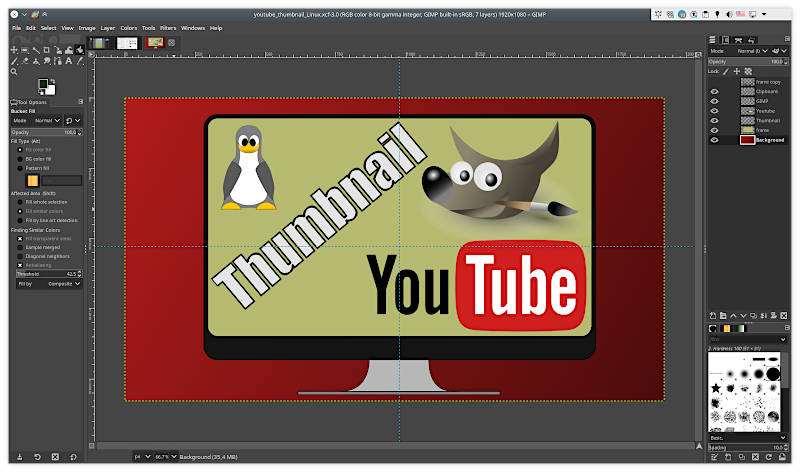Duplicate the selected layer
800x472 pixels.
pyautogui.click(x=753, y=315)
